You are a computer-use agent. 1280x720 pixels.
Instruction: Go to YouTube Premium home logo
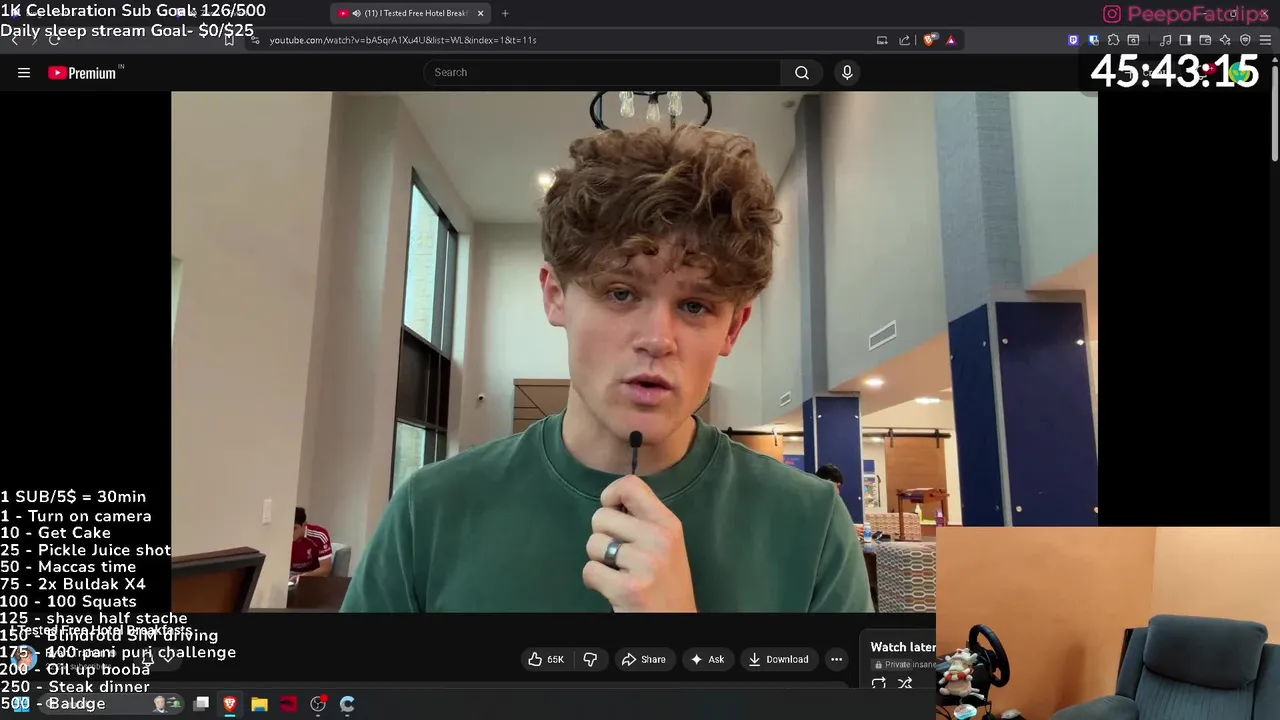pos(82,73)
